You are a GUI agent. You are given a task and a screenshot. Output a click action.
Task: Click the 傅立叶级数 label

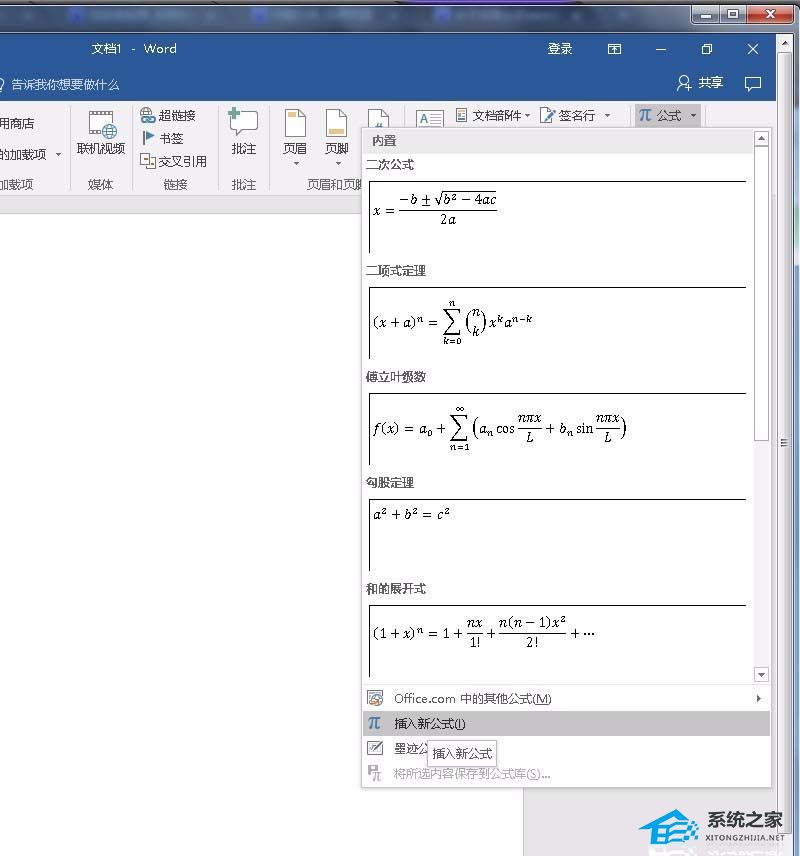tap(396, 377)
